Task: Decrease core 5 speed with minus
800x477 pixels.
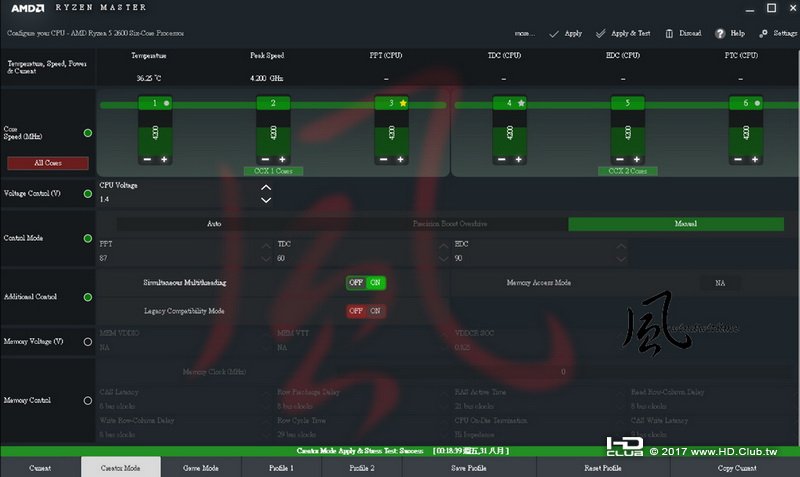Action: [619, 160]
